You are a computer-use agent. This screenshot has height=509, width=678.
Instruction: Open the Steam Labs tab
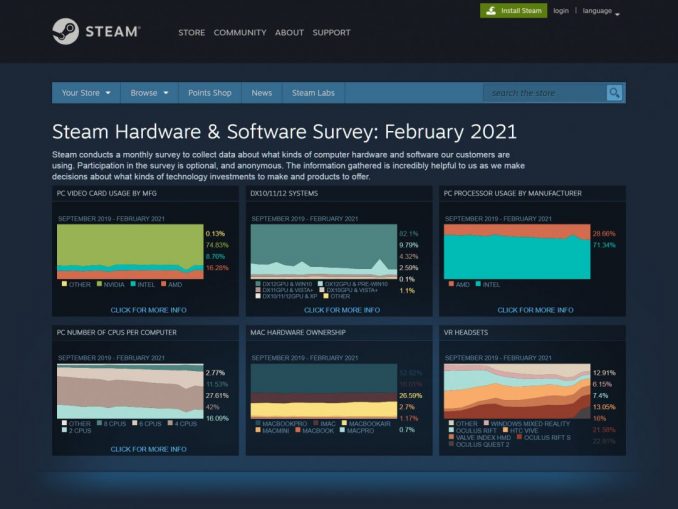point(313,93)
